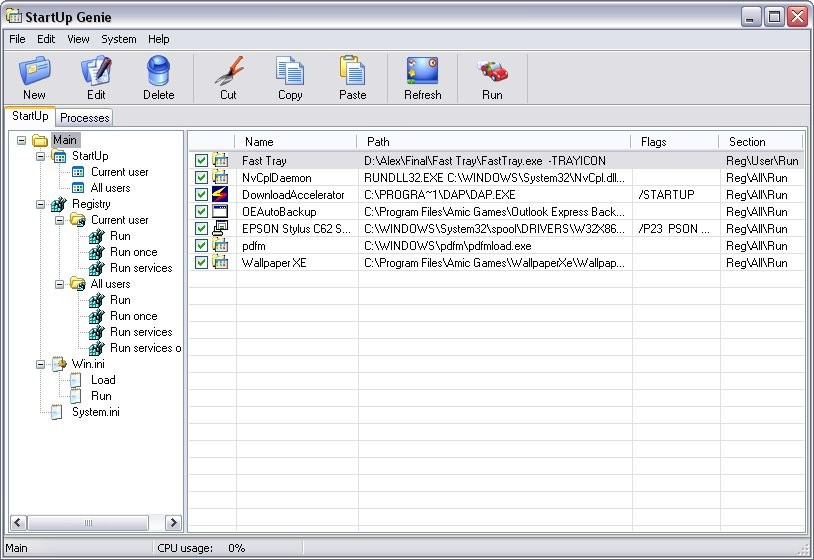Image resolution: width=814 pixels, height=560 pixels.
Task: Open the Edit menu
Action: point(46,39)
